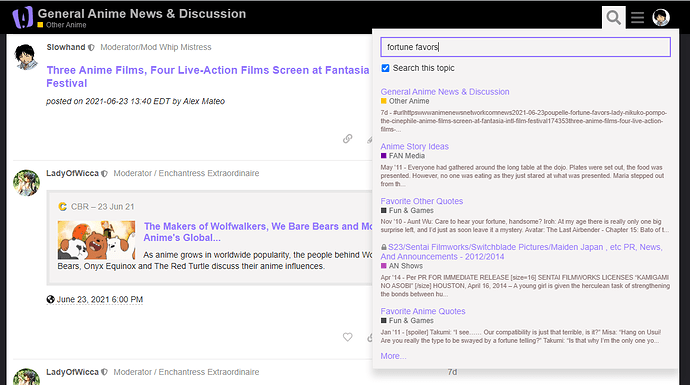Viewport: 690px width, 385px height.
Task: Click the 7d search result snippet text
Action: pyautogui.click(x=524, y=121)
